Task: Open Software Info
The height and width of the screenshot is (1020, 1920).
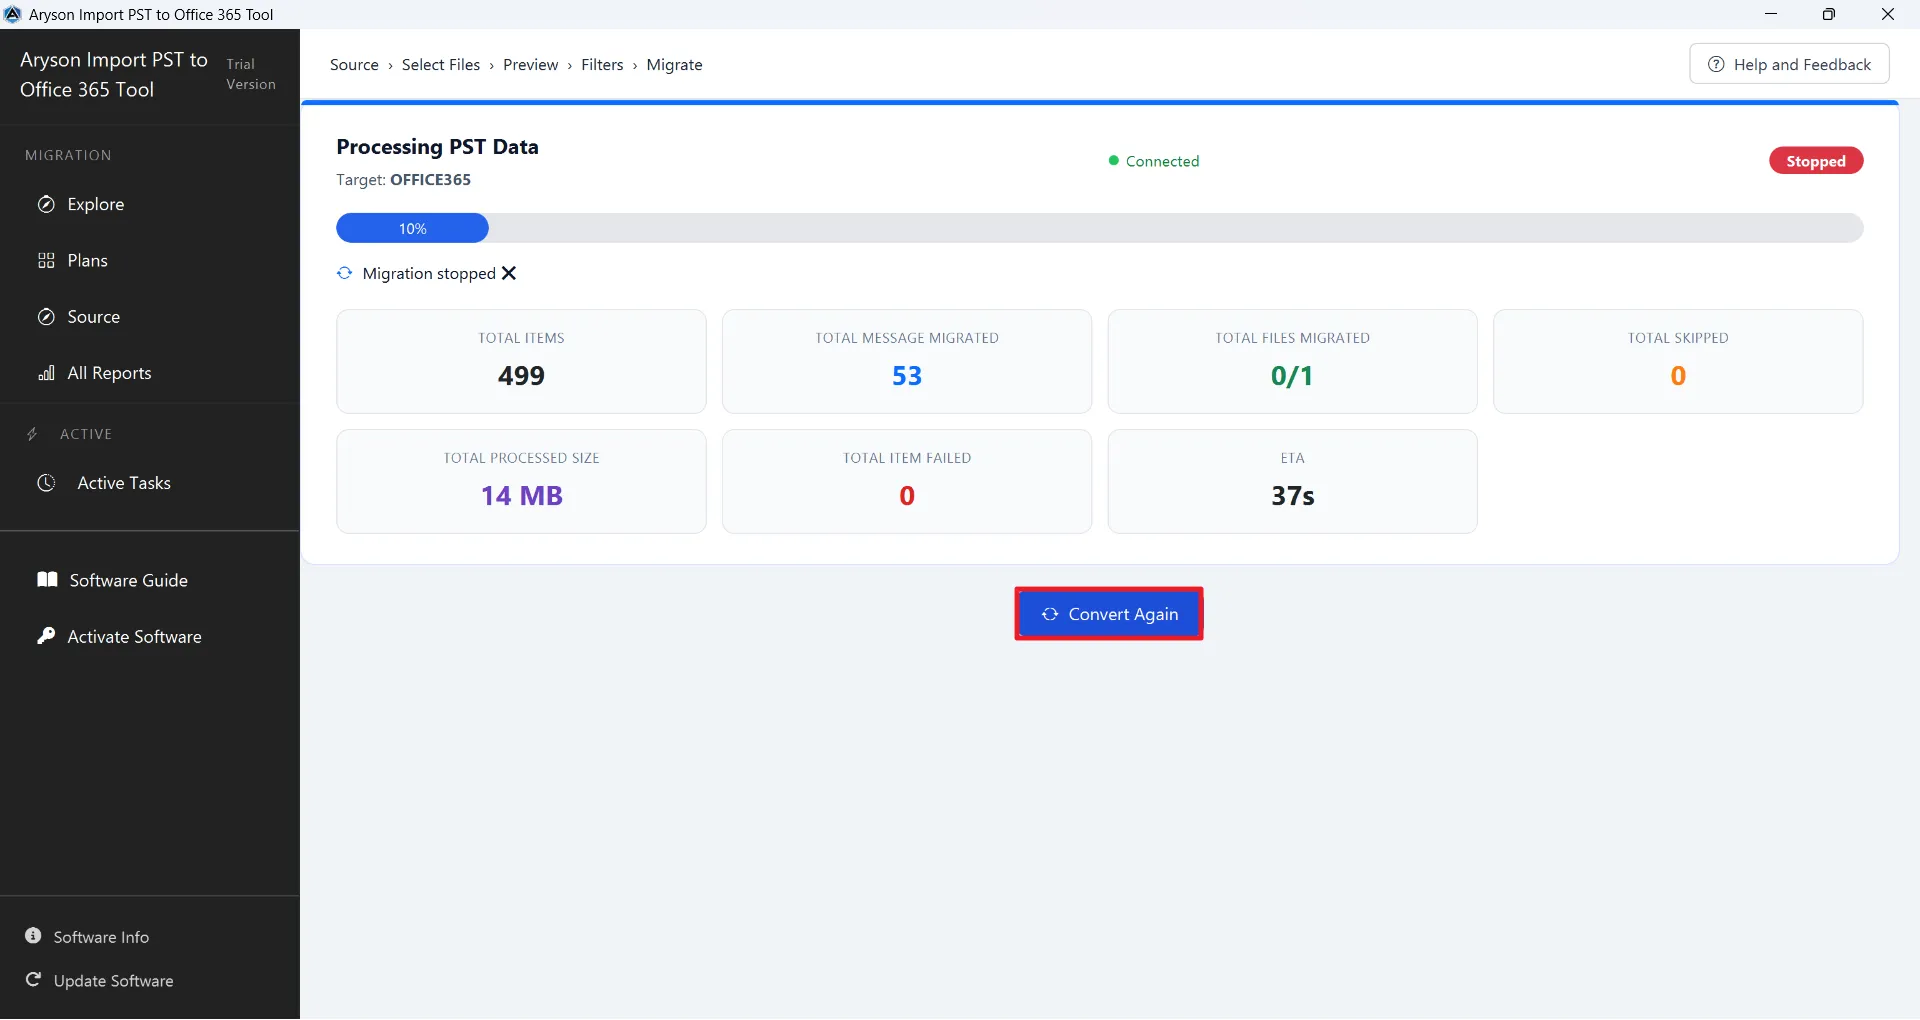Action: (100, 937)
